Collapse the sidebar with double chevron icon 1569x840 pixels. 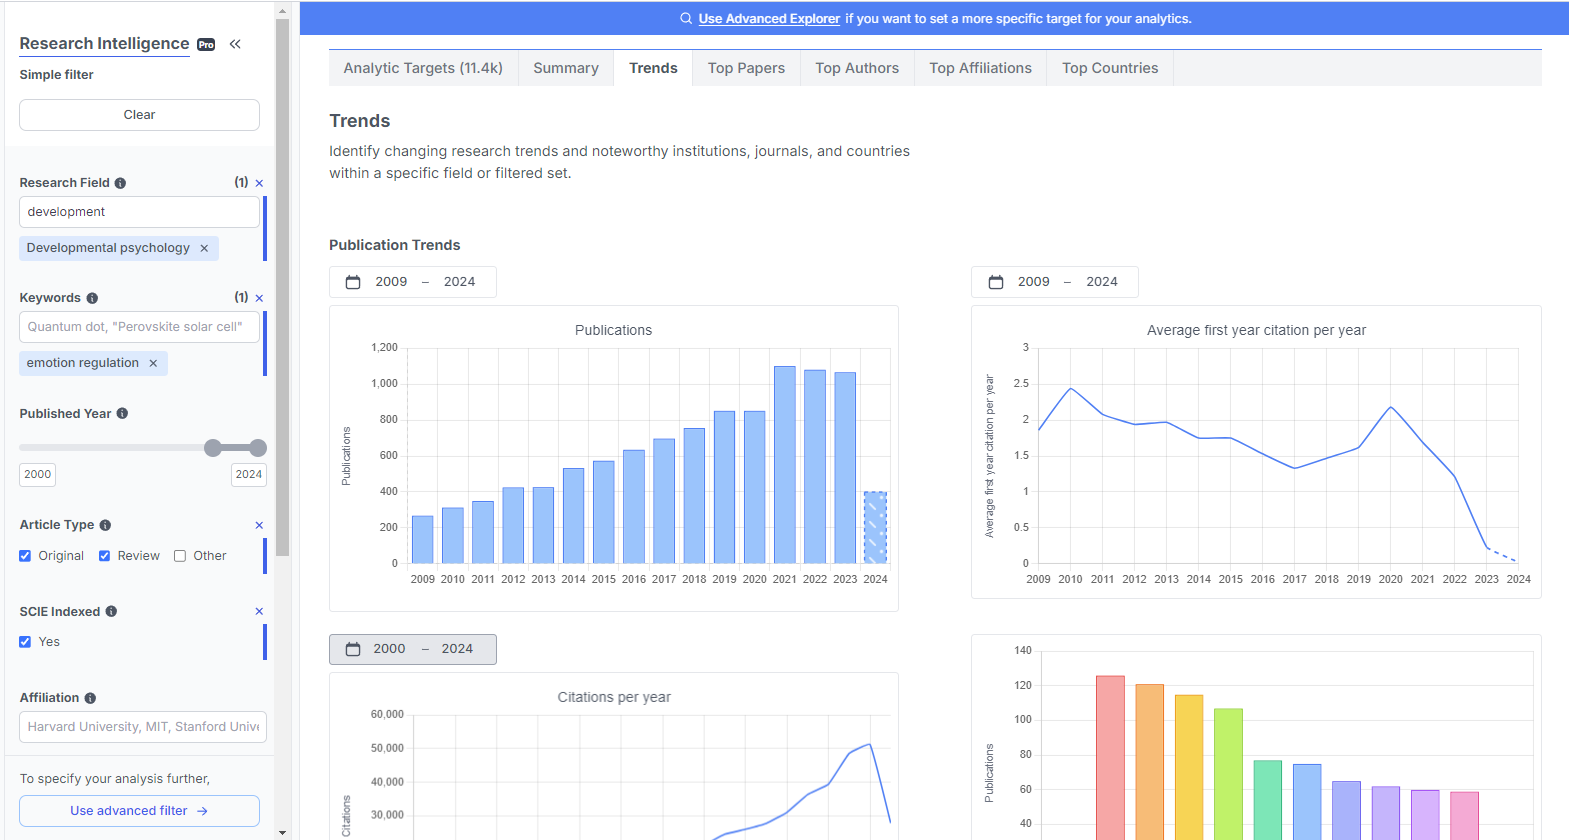pyautogui.click(x=235, y=44)
